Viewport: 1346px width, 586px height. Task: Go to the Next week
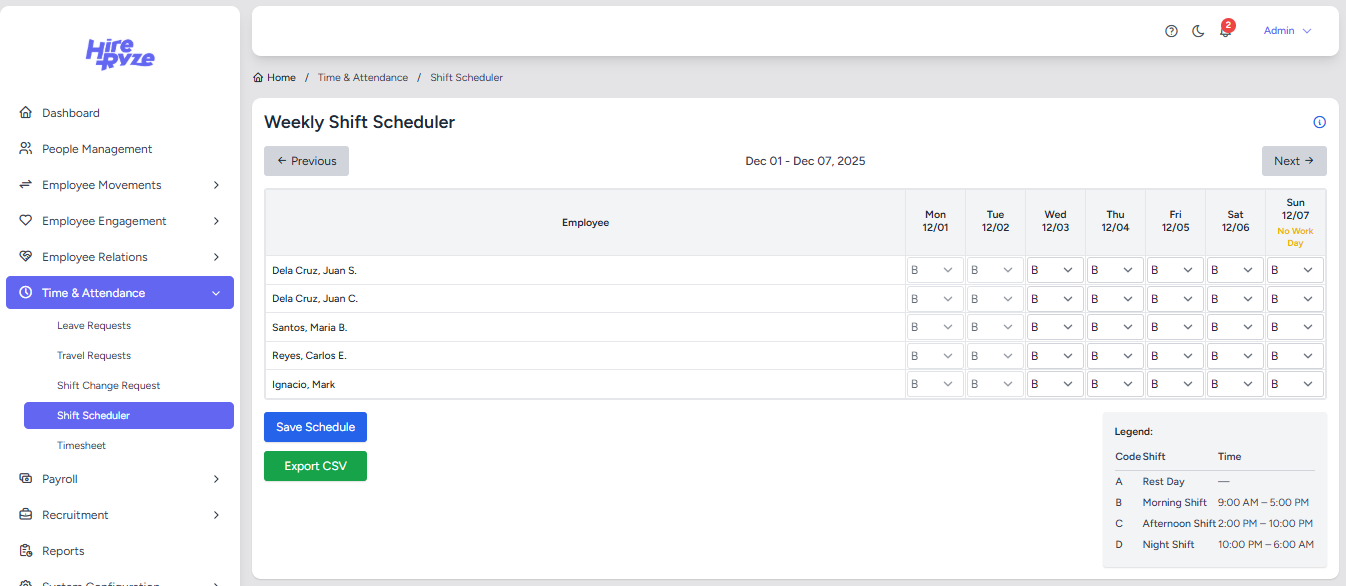[1293, 161]
